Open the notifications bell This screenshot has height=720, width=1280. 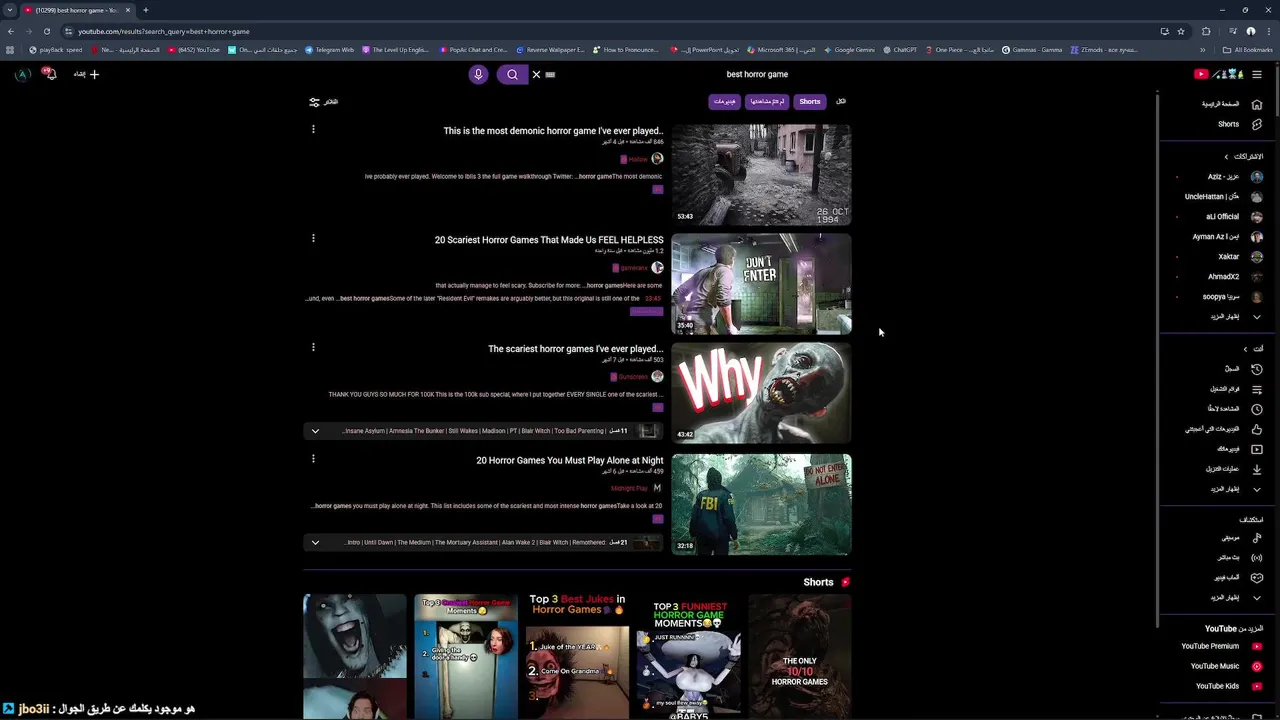pyautogui.click(x=49, y=74)
